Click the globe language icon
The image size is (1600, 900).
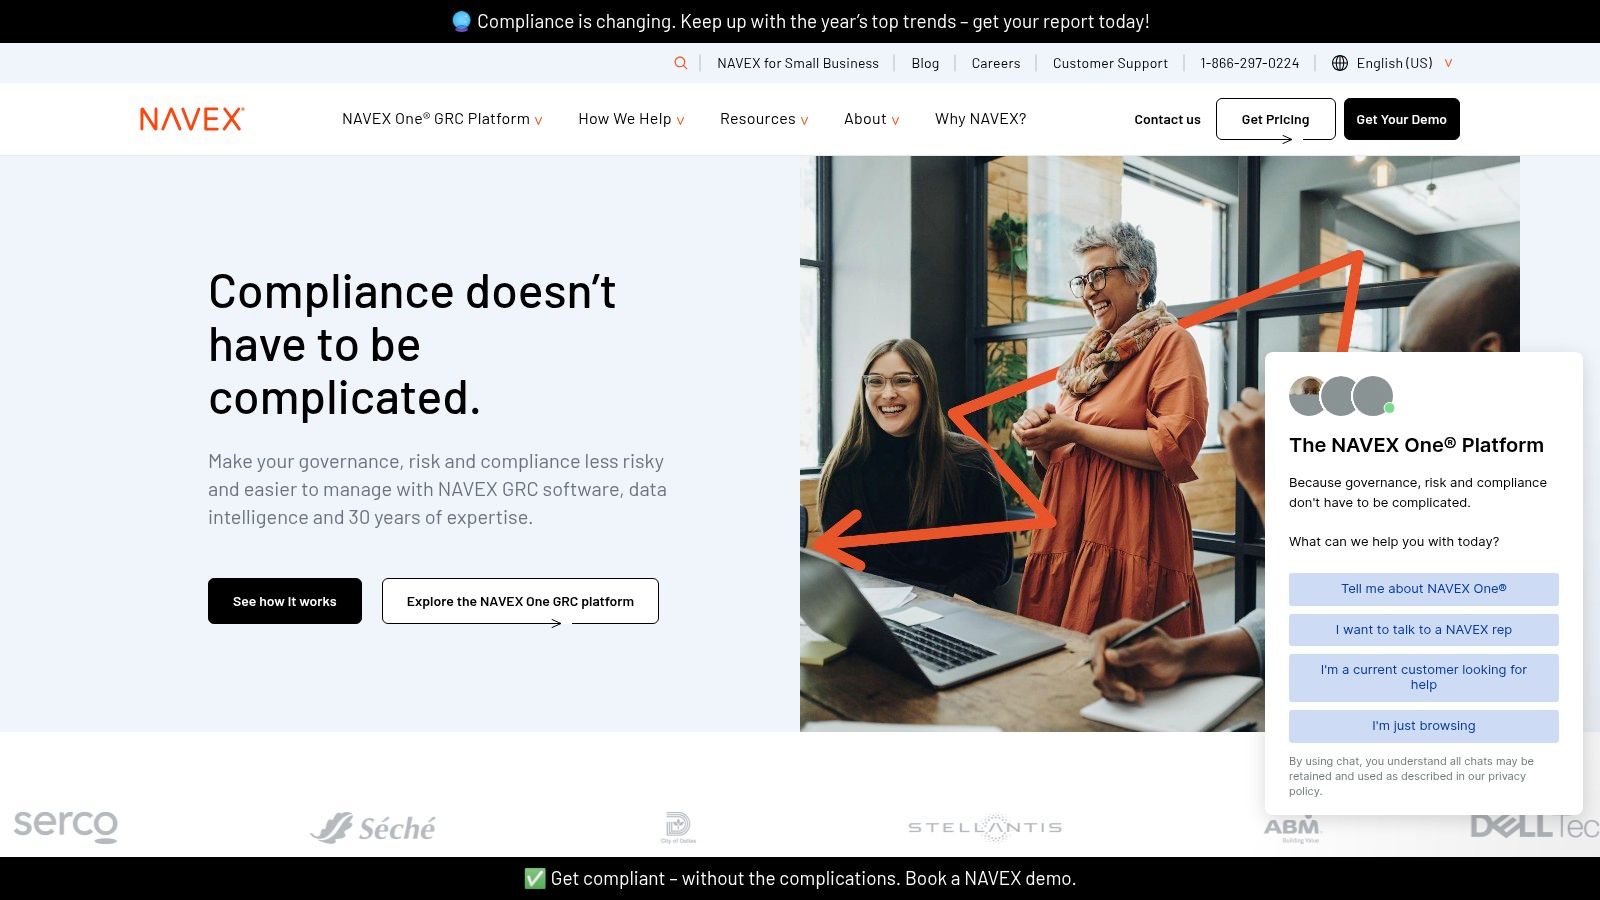tap(1340, 63)
